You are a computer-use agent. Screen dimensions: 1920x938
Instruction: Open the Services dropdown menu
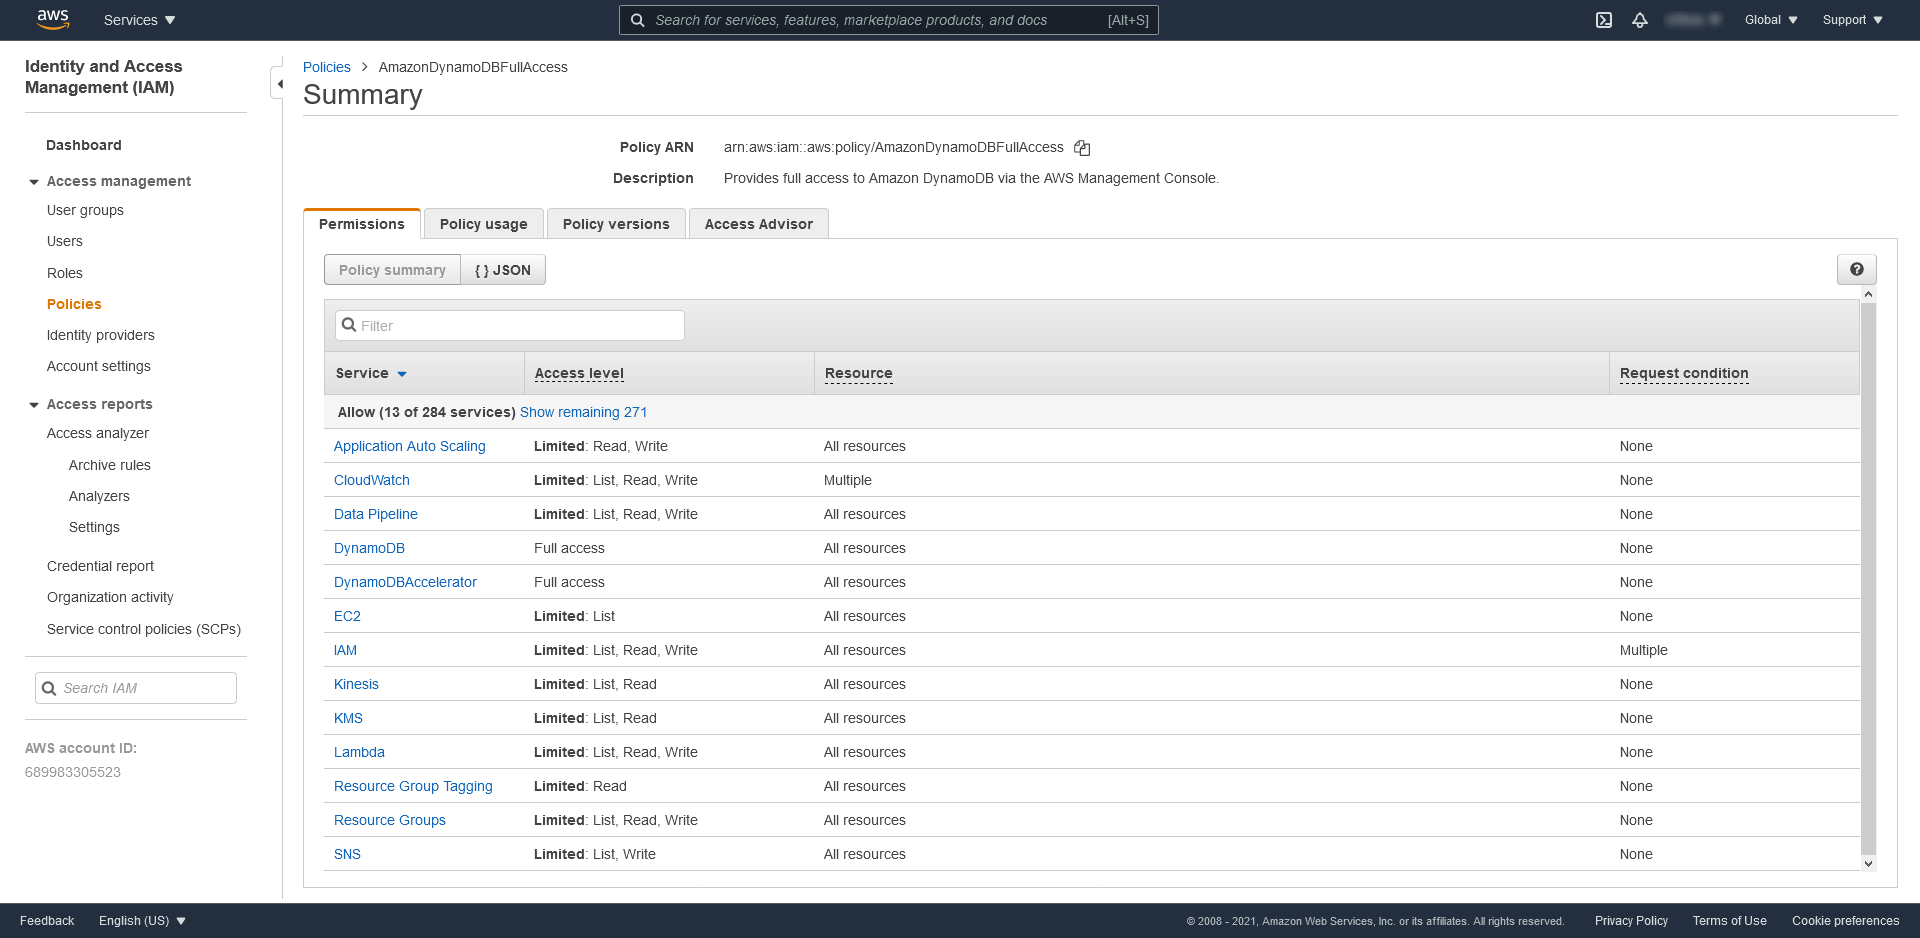pyautogui.click(x=140, y=20)
